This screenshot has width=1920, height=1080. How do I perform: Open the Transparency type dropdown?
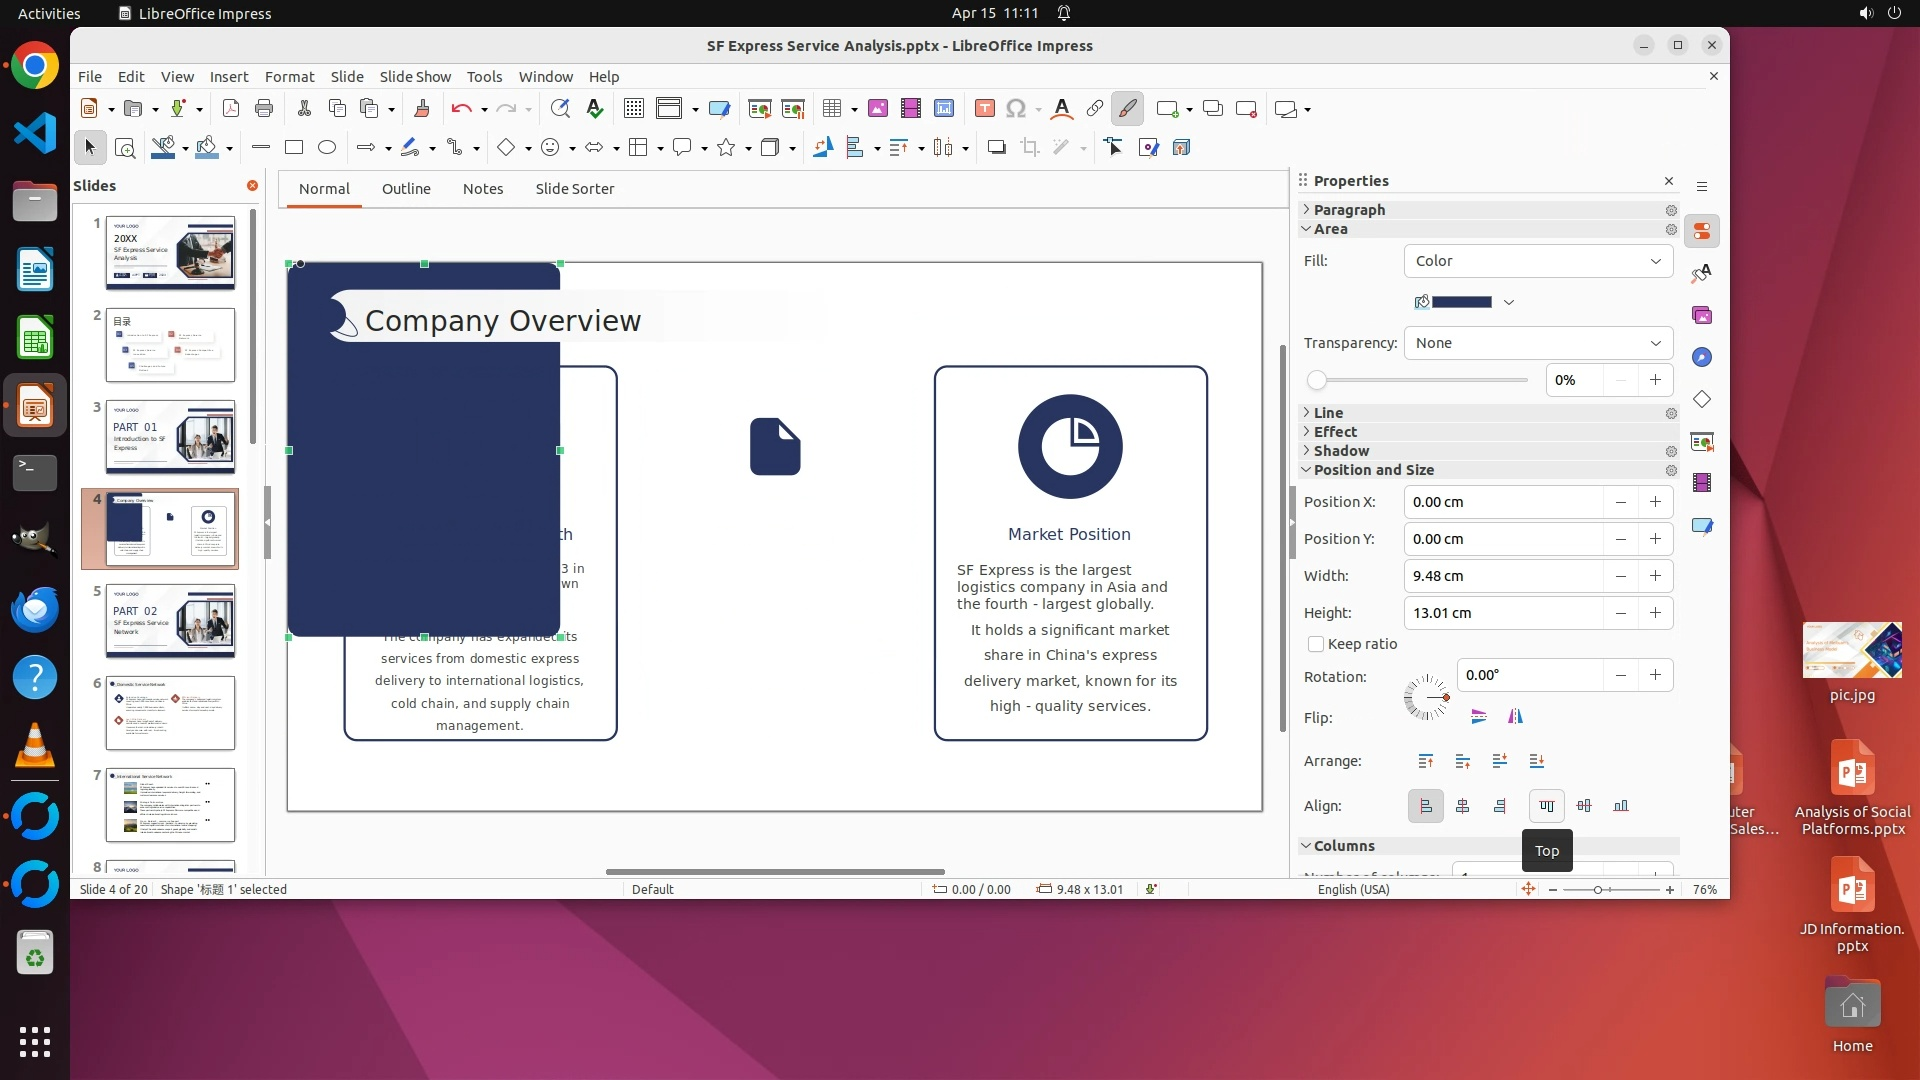[1538, 343]
